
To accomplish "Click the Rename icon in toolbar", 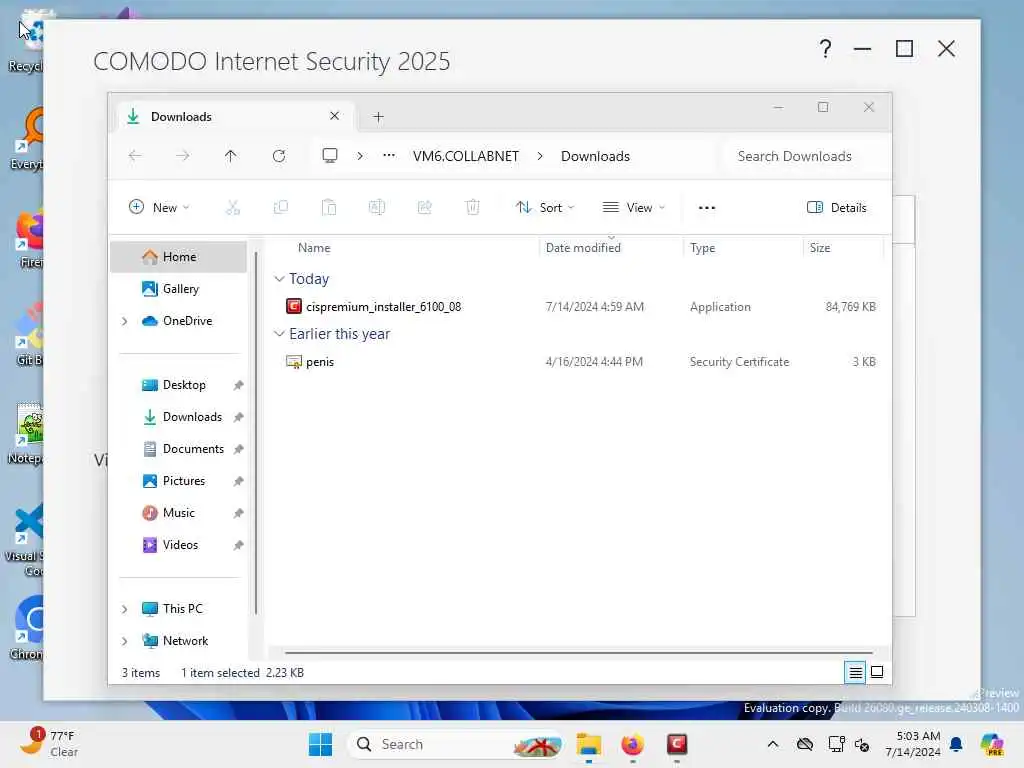I will coord(377,208).
